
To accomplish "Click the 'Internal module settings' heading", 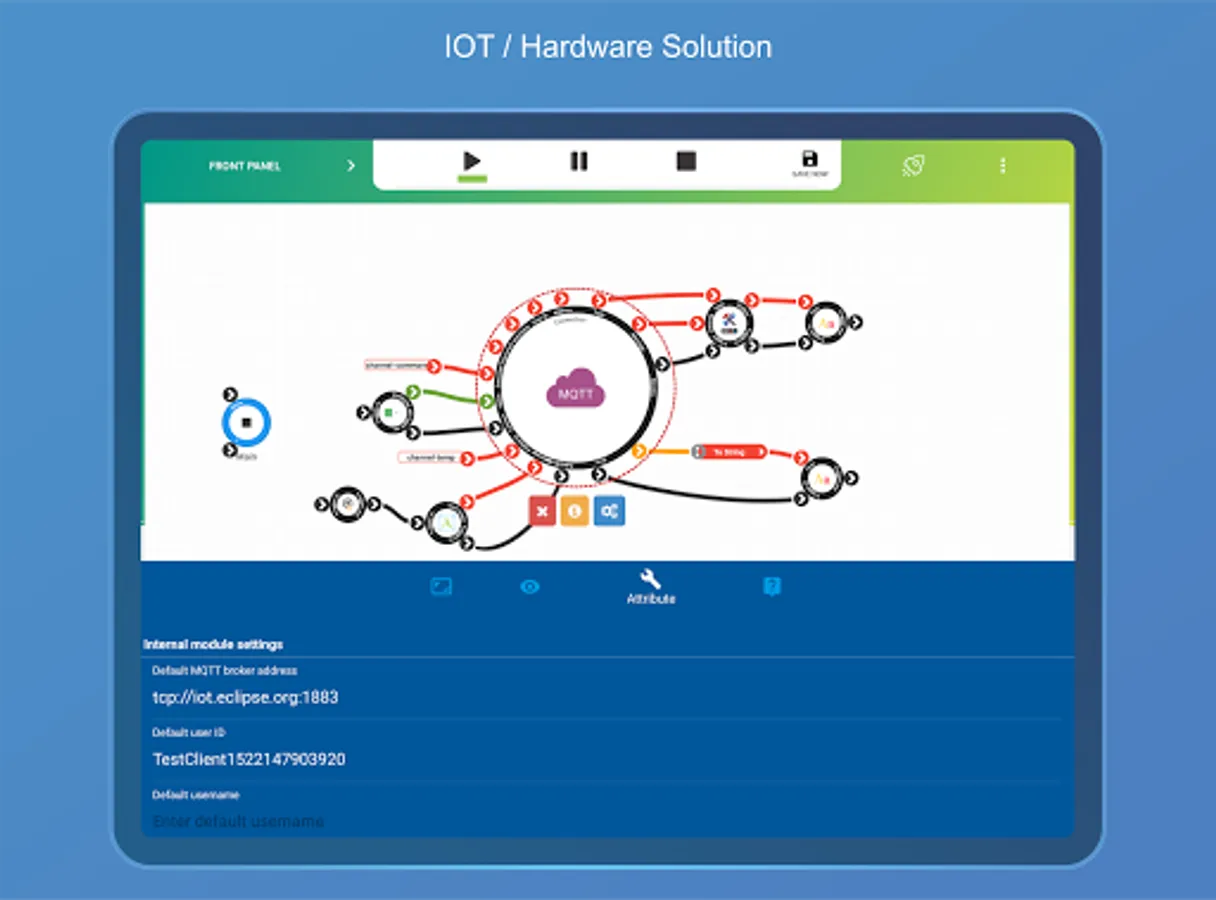I will (x=213, y=644).
